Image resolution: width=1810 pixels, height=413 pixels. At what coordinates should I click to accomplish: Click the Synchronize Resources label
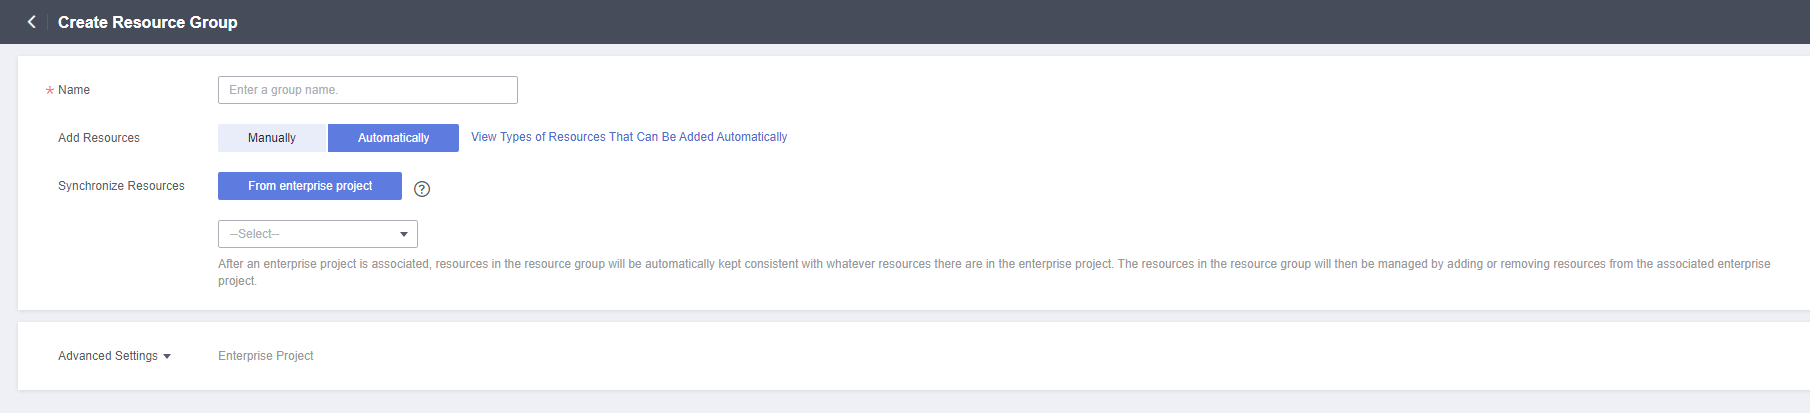121,186
